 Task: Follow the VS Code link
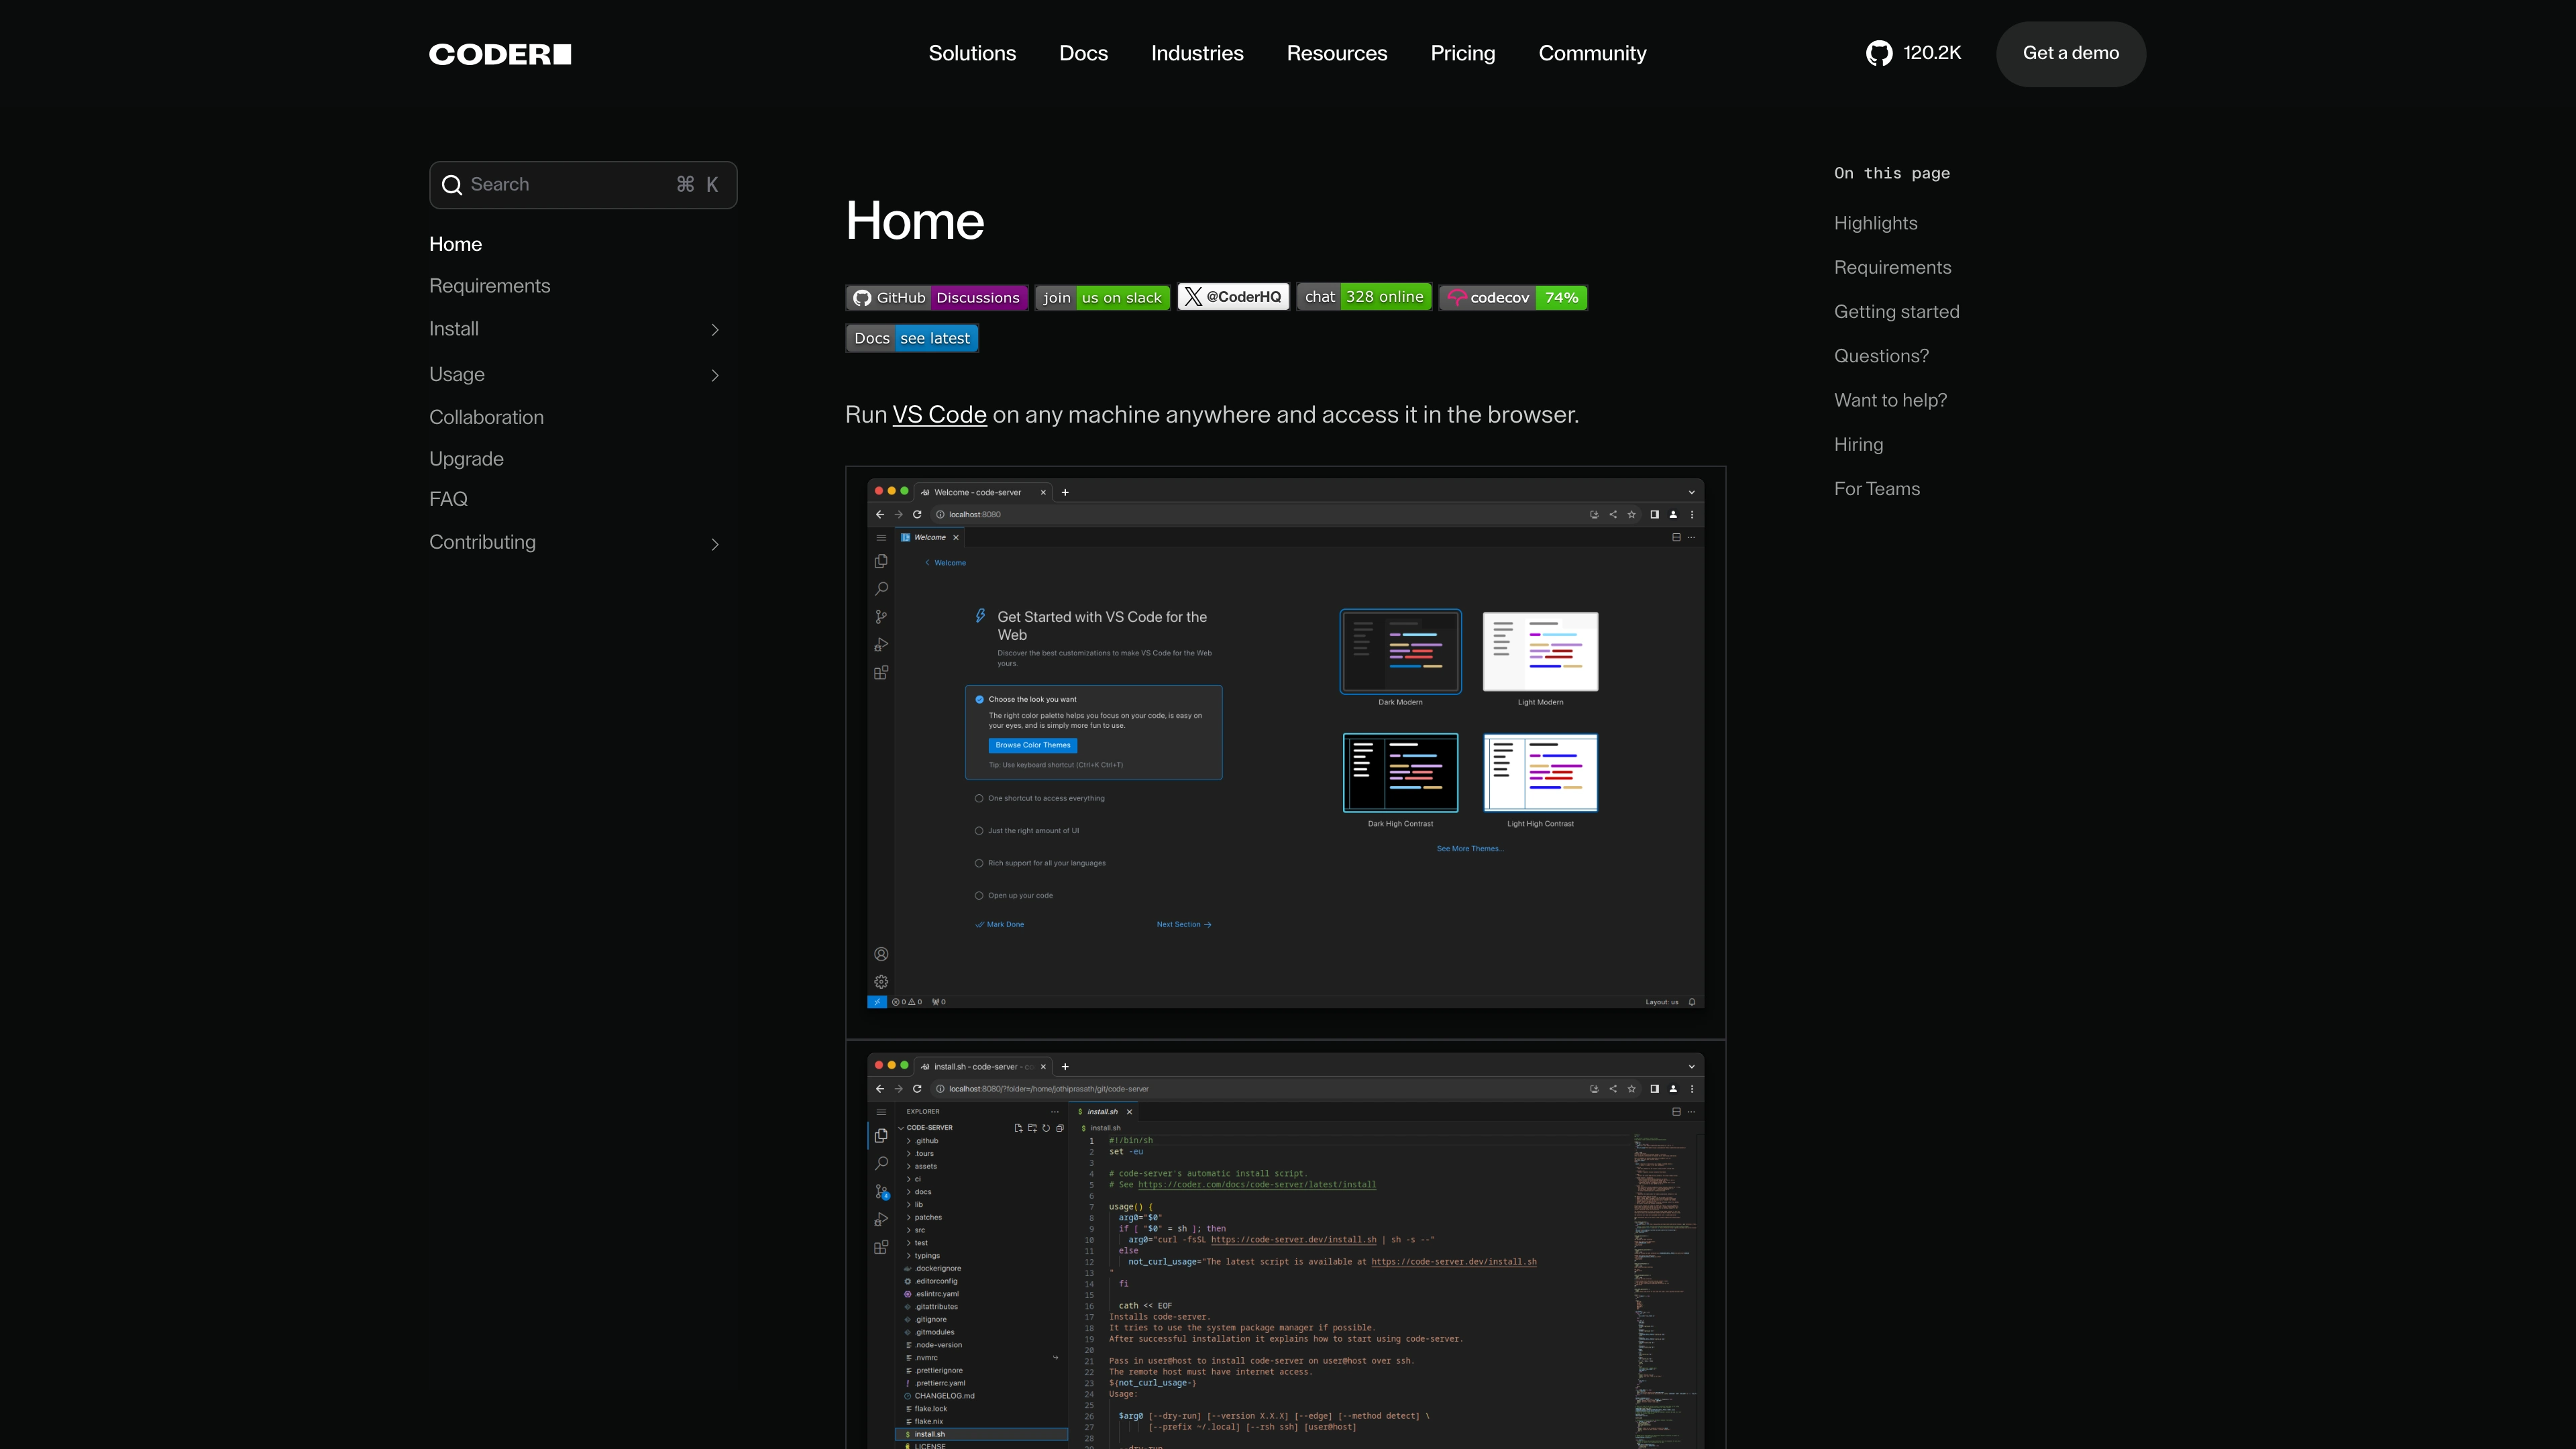tap(939, 415)
